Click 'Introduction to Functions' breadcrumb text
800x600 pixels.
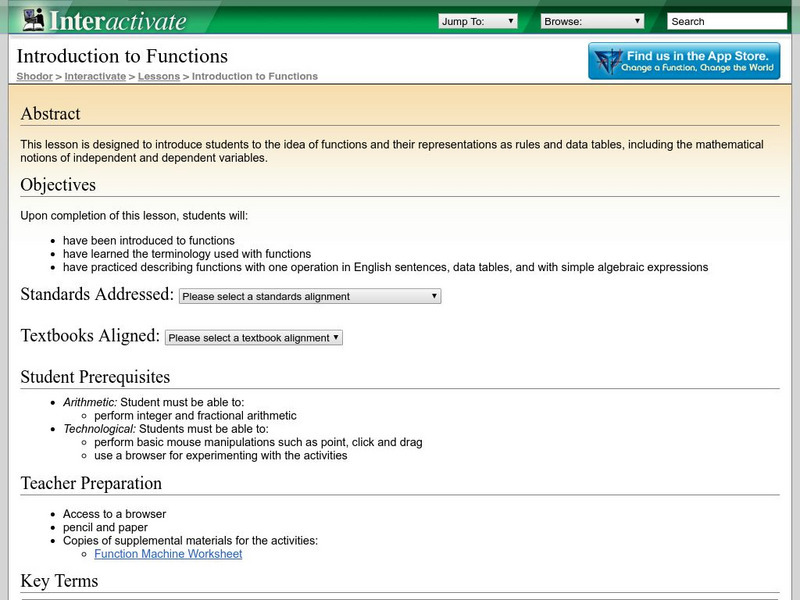click(255, 77)
